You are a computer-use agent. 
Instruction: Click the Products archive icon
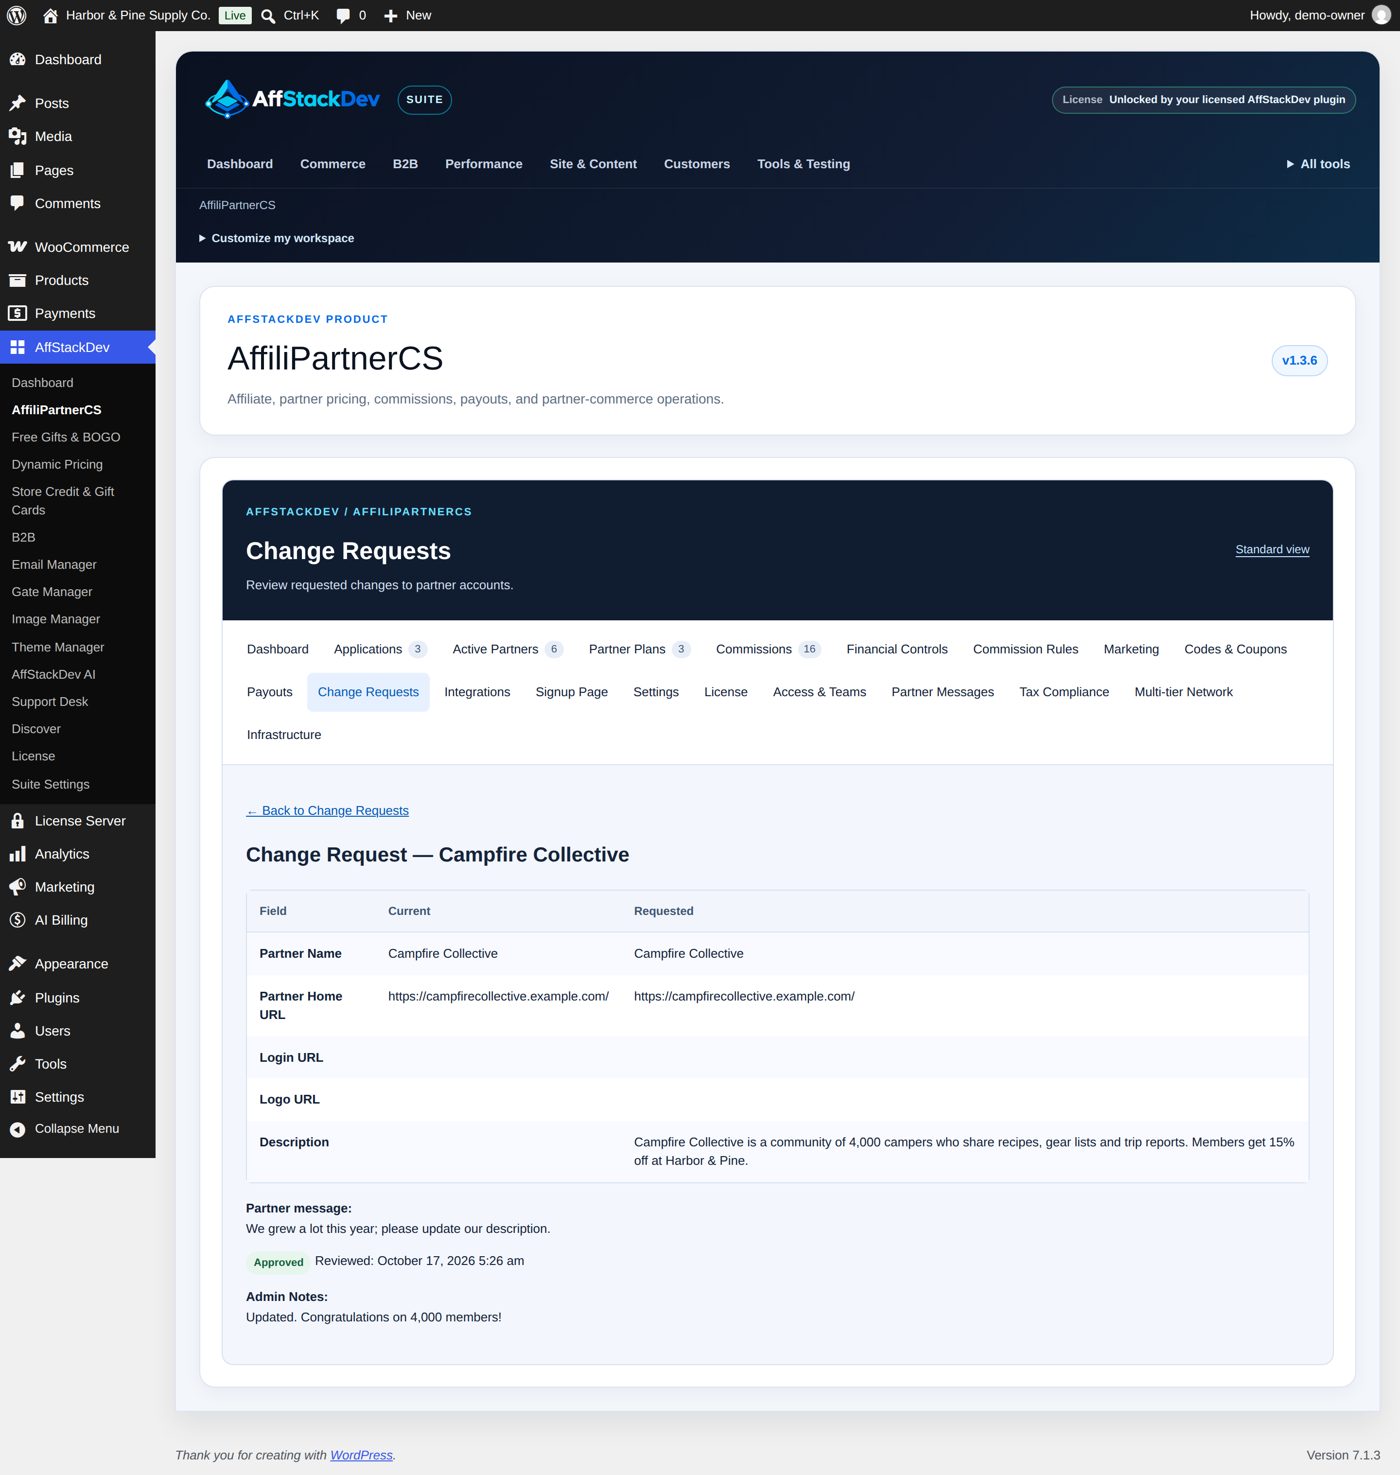point(17,280)
